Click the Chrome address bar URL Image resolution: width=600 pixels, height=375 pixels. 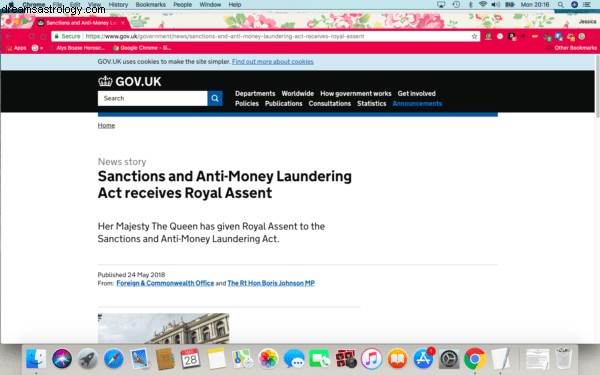(225, 36)
